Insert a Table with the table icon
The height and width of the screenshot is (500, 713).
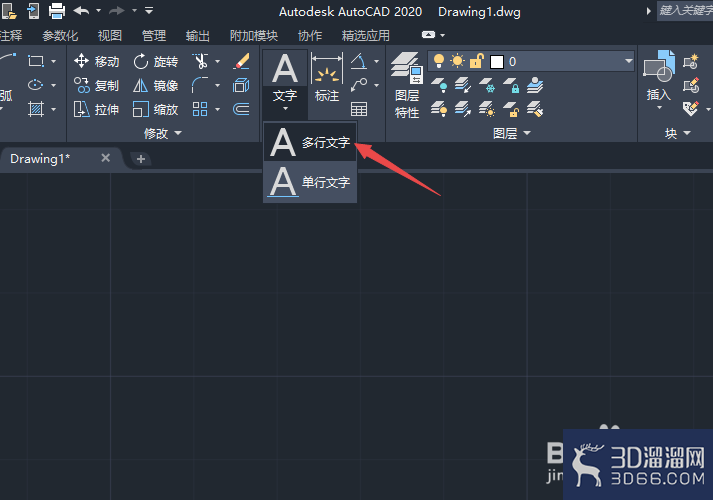pyautogui.click(x=359, y=109)
